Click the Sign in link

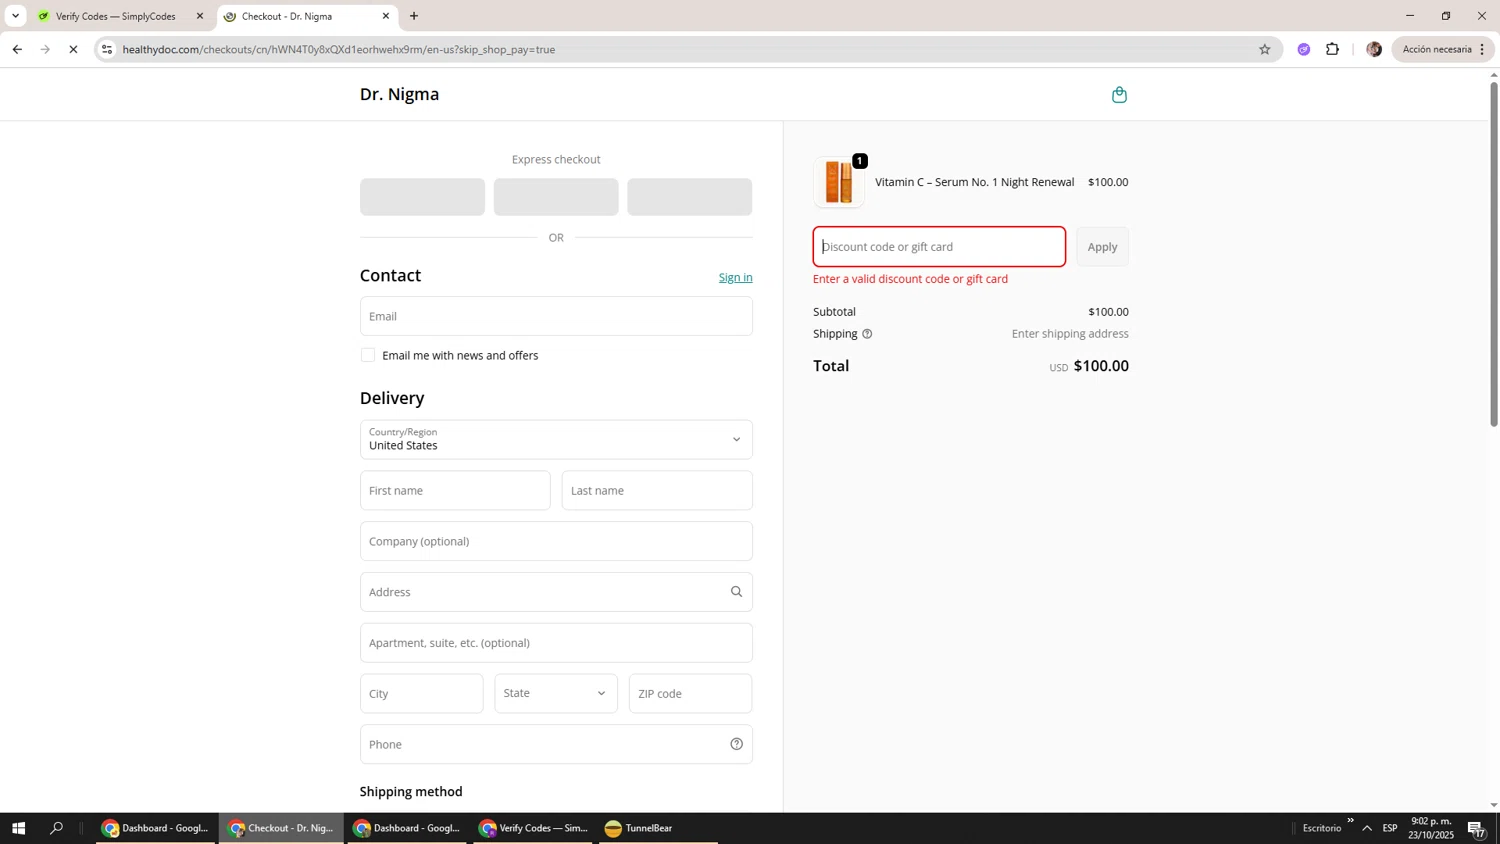(735, 277)
